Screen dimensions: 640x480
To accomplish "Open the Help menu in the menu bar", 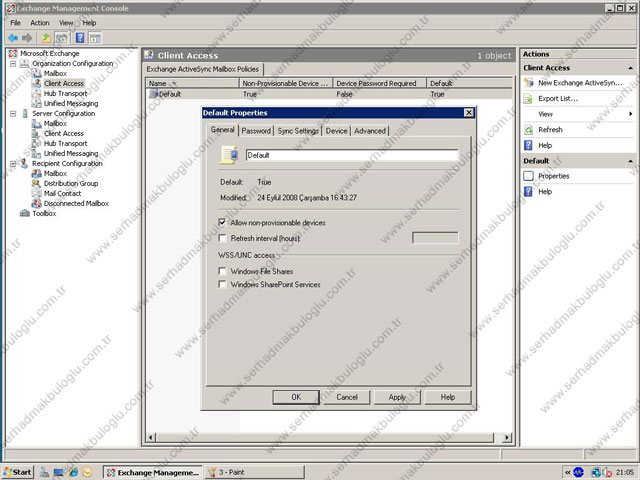I will tap(89, 23).
